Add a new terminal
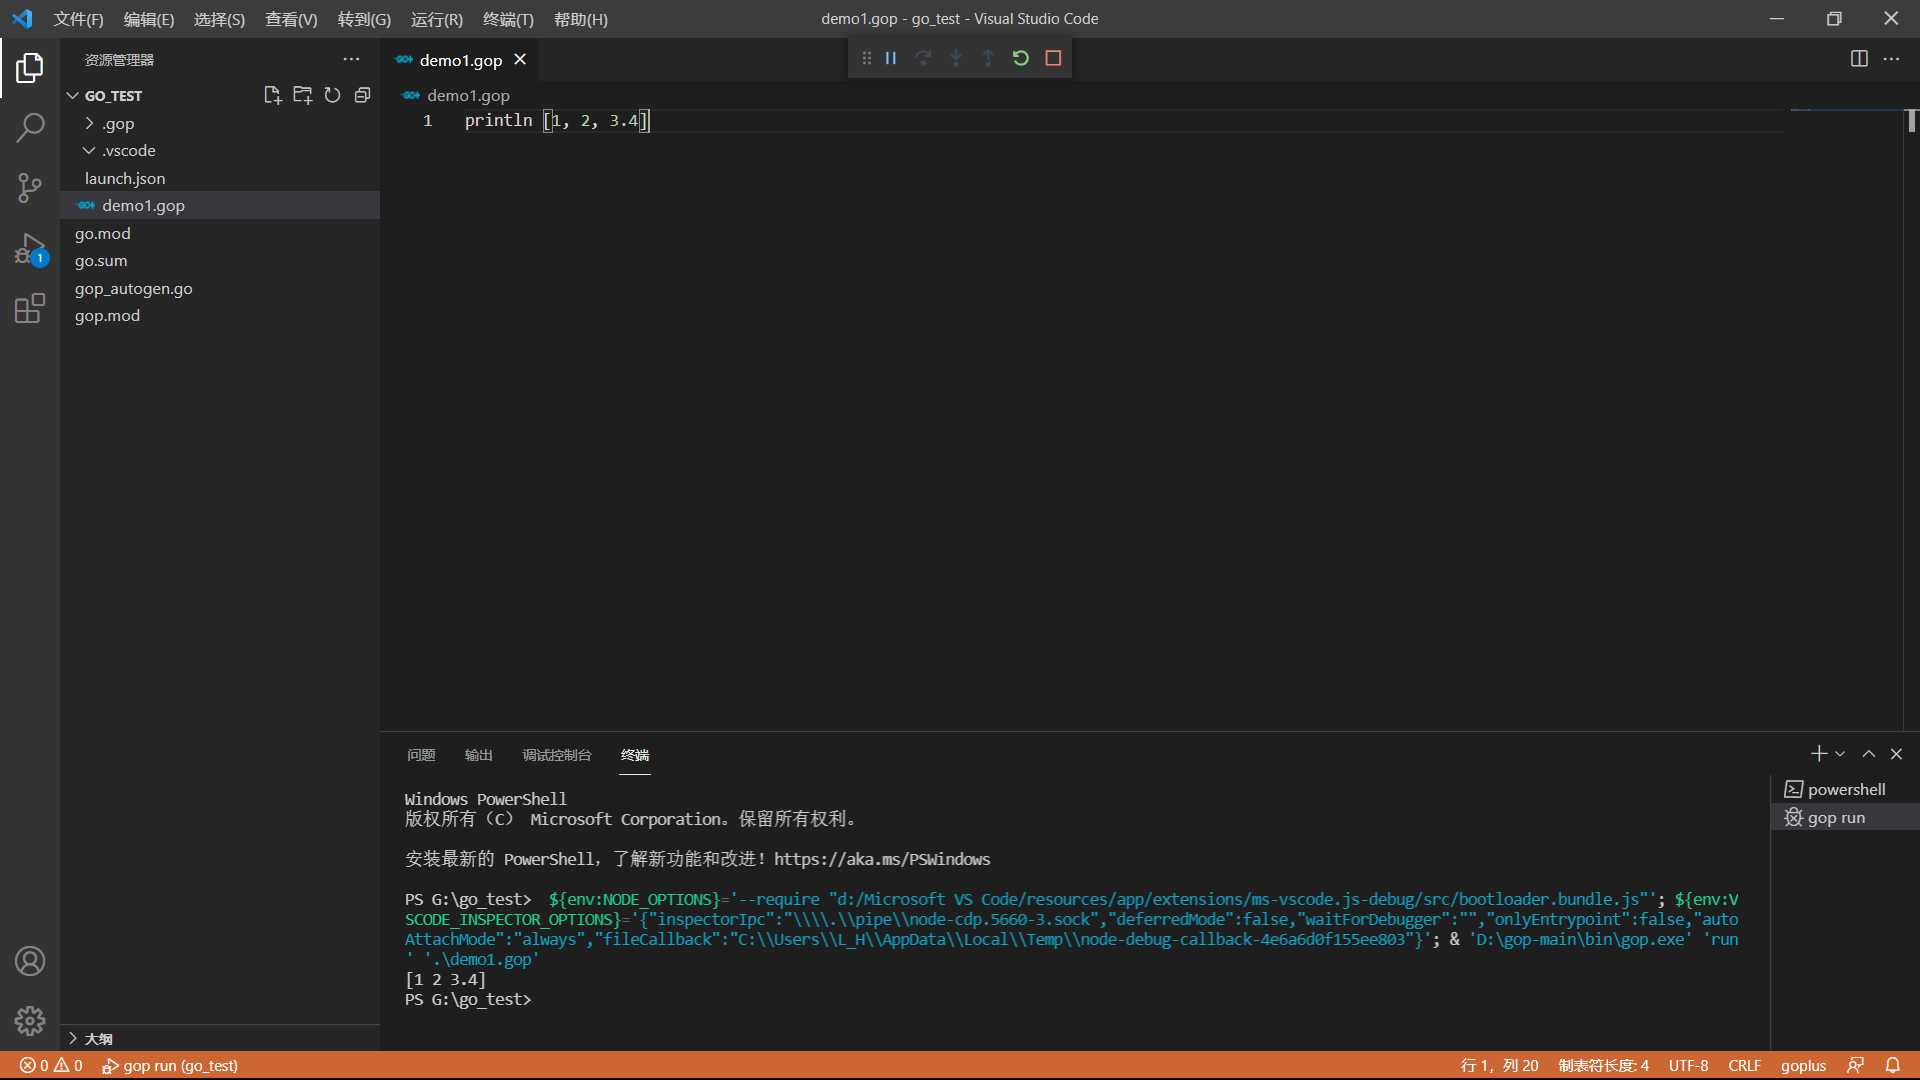The height and width of the screenshot is (1080, 1920). [1818, 754]
